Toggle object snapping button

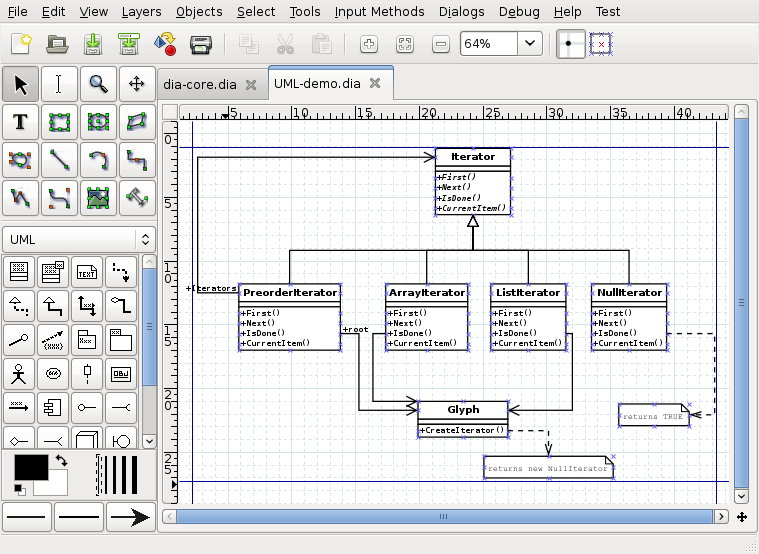point(600,44)
